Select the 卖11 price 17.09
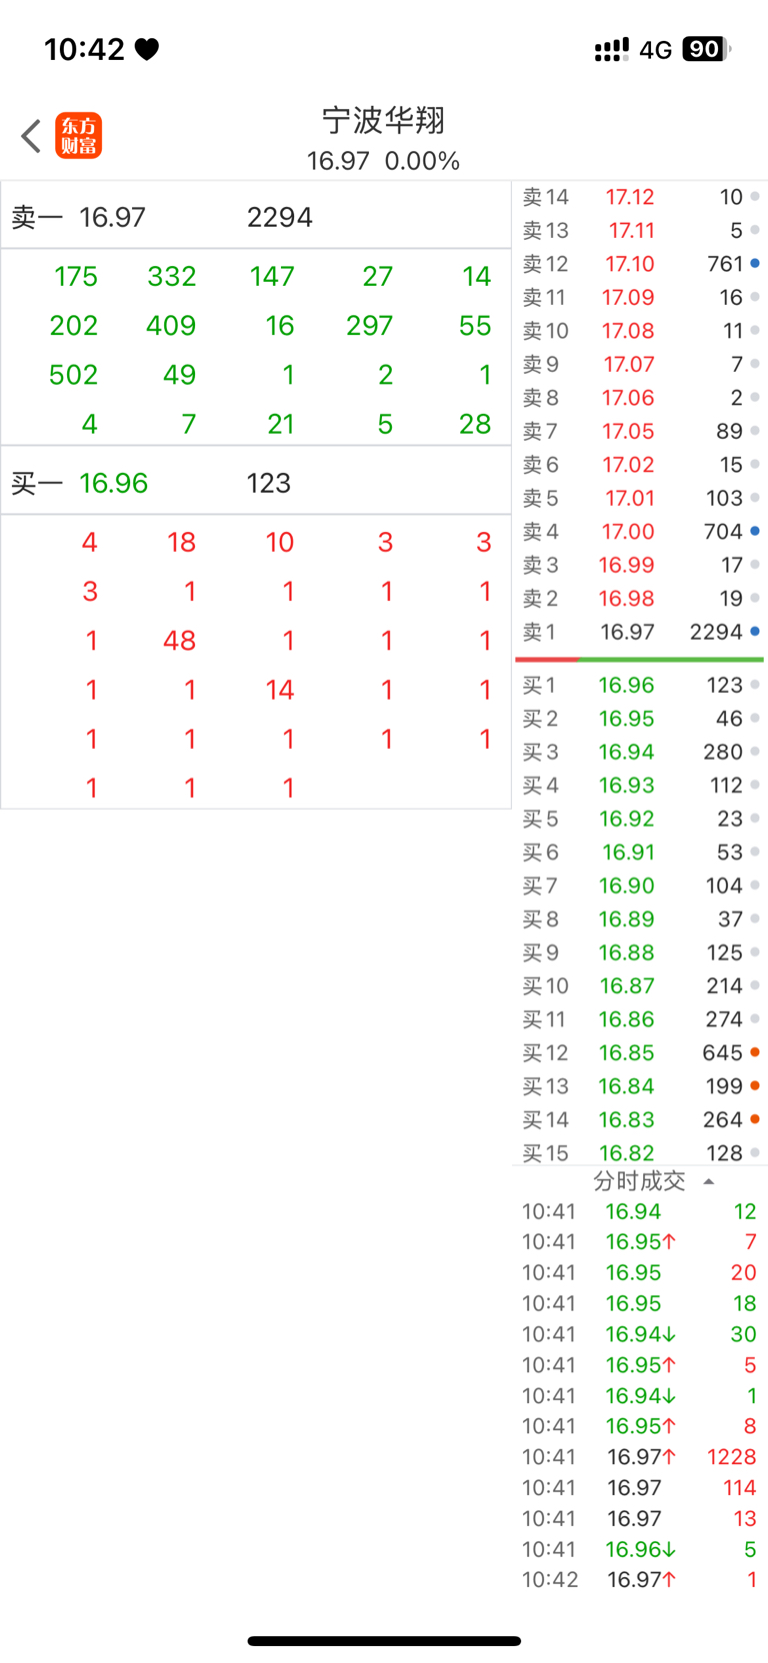This screenshot has width=768, height=1663. tap(628, 298)
